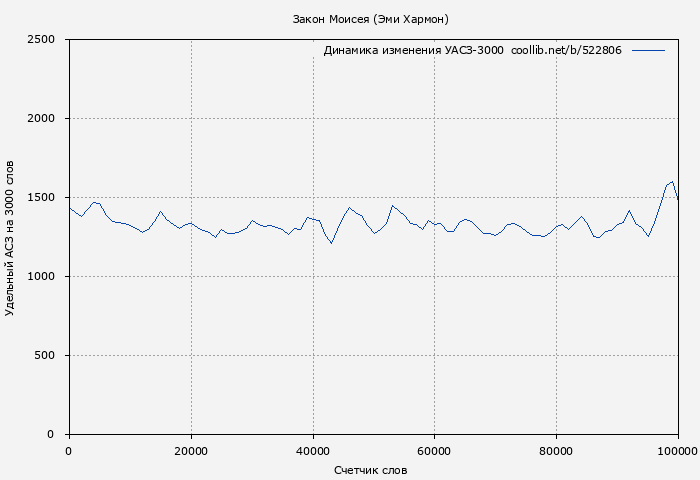Viewport: 700px width, 480px height.
Task: Click the line's starting point at 0 words
Action: coord(69,207)
